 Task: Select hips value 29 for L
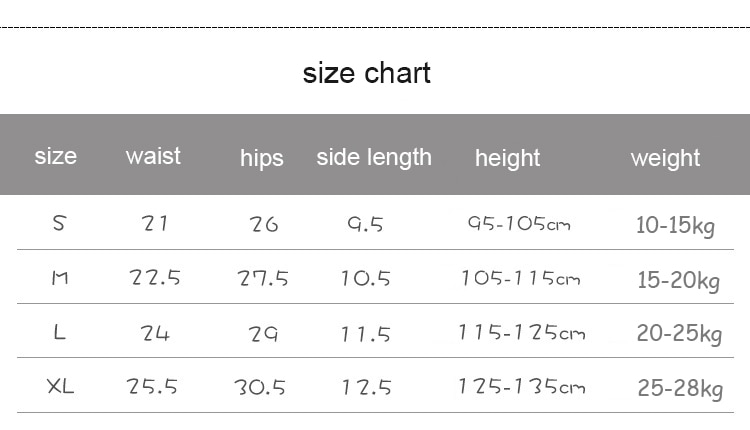click(263, 334)
